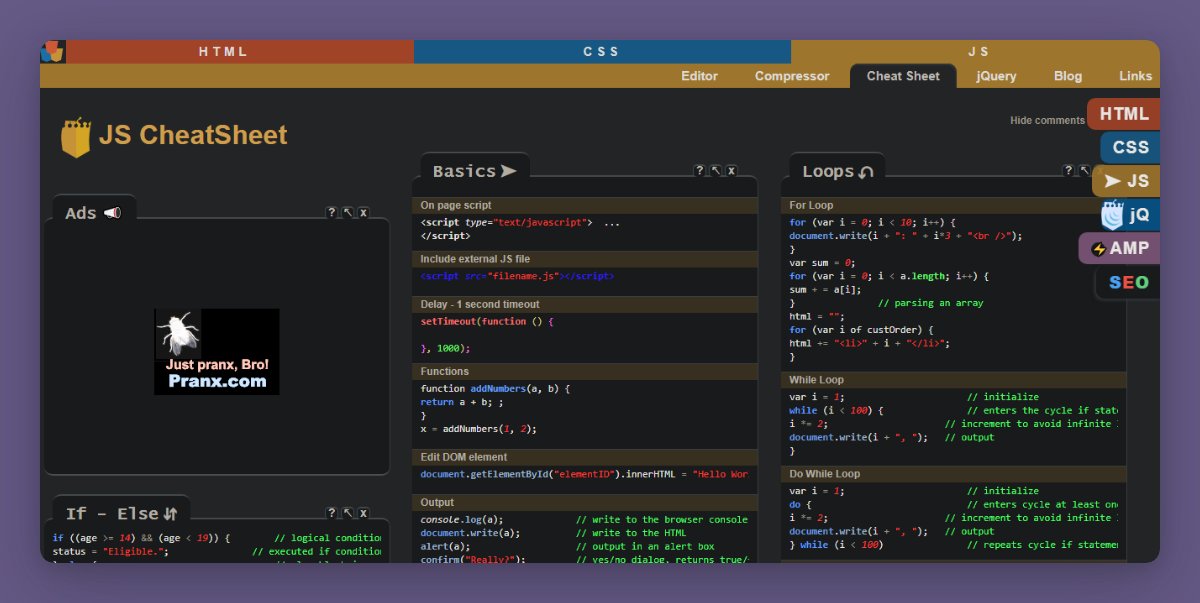Click the diagonal arrow icon on the Ads panel
Screen dimensions: 1200x603
(x=348, y=212)
